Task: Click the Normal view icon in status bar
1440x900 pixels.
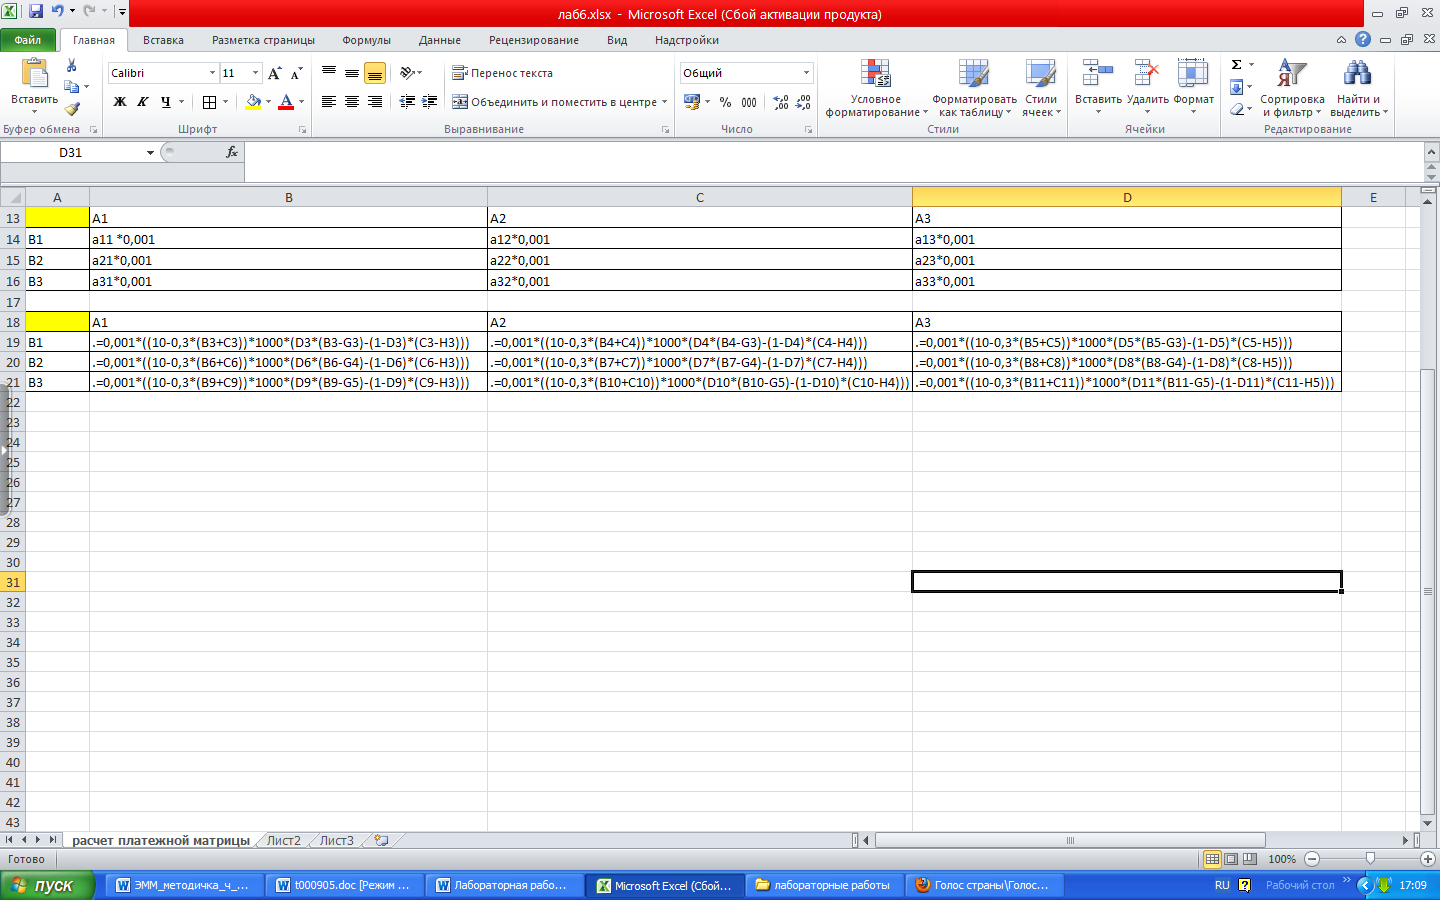Action: click(x=1212, y=859)
